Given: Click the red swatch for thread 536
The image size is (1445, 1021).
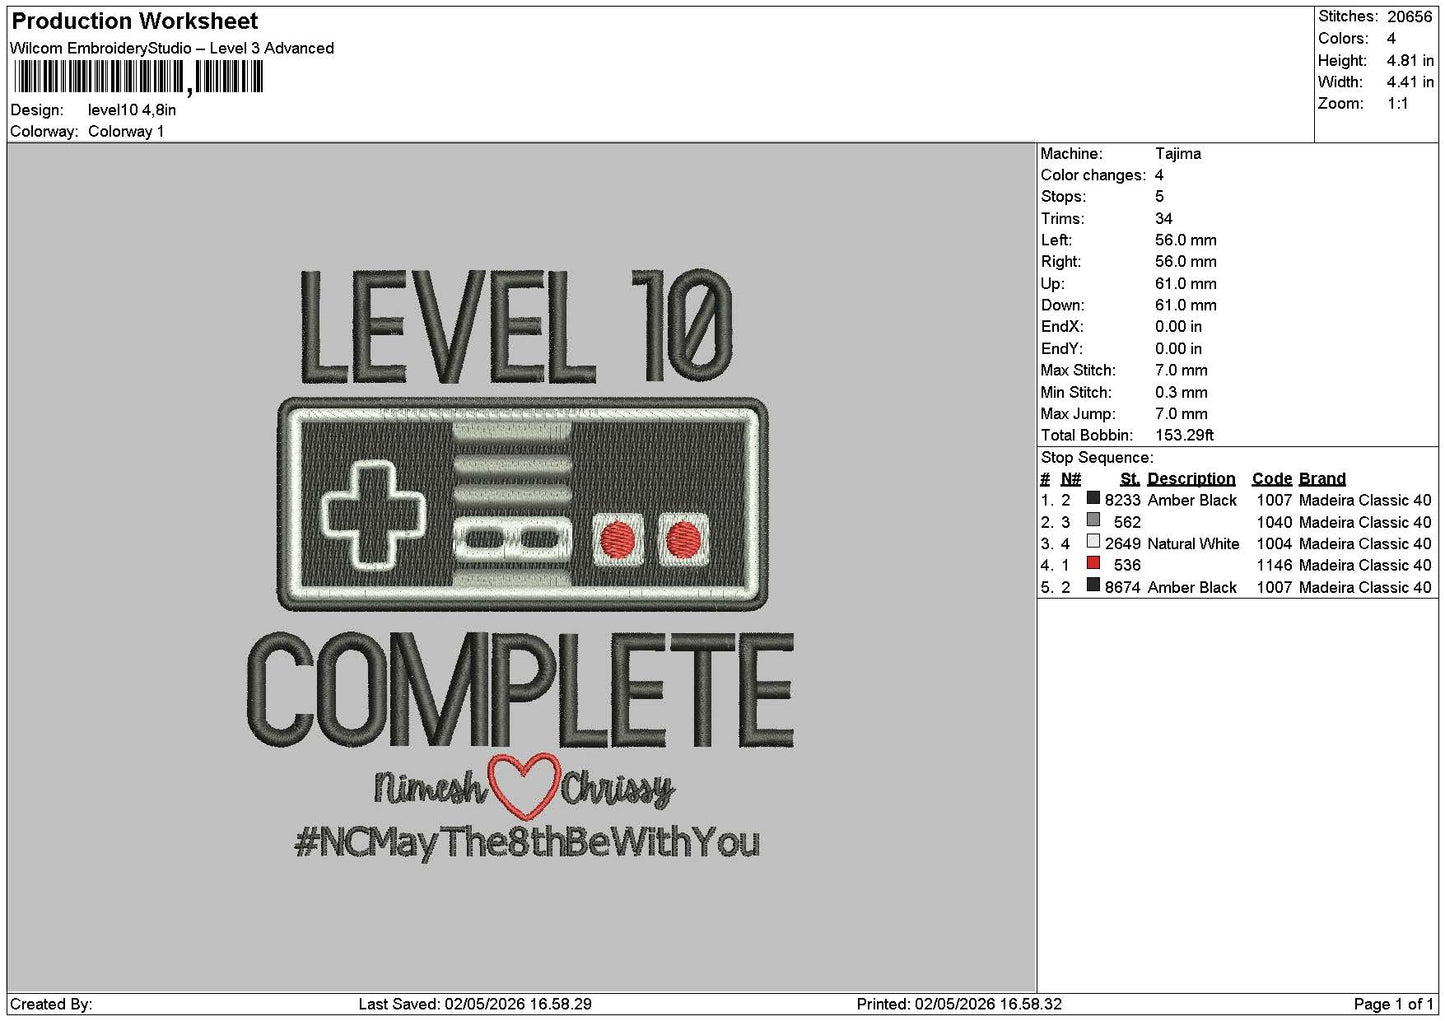Looking at the screenshot, I should coord(1093,563).
